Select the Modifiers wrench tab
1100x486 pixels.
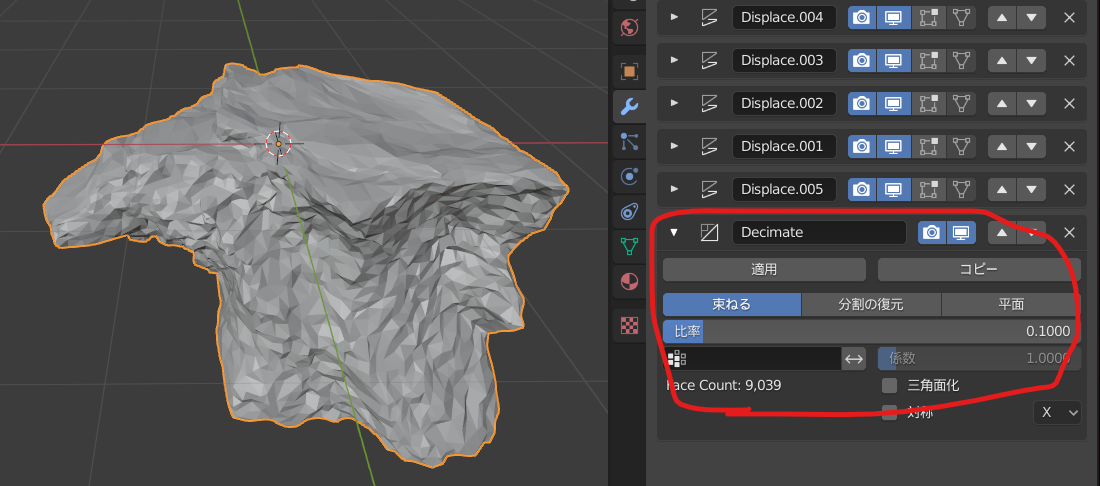coord(629,107)
